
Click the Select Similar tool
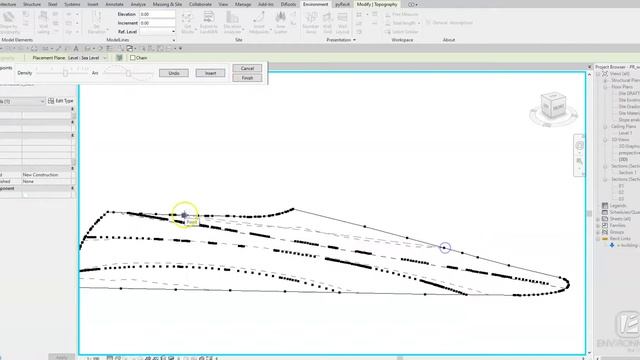click(402, 32)
